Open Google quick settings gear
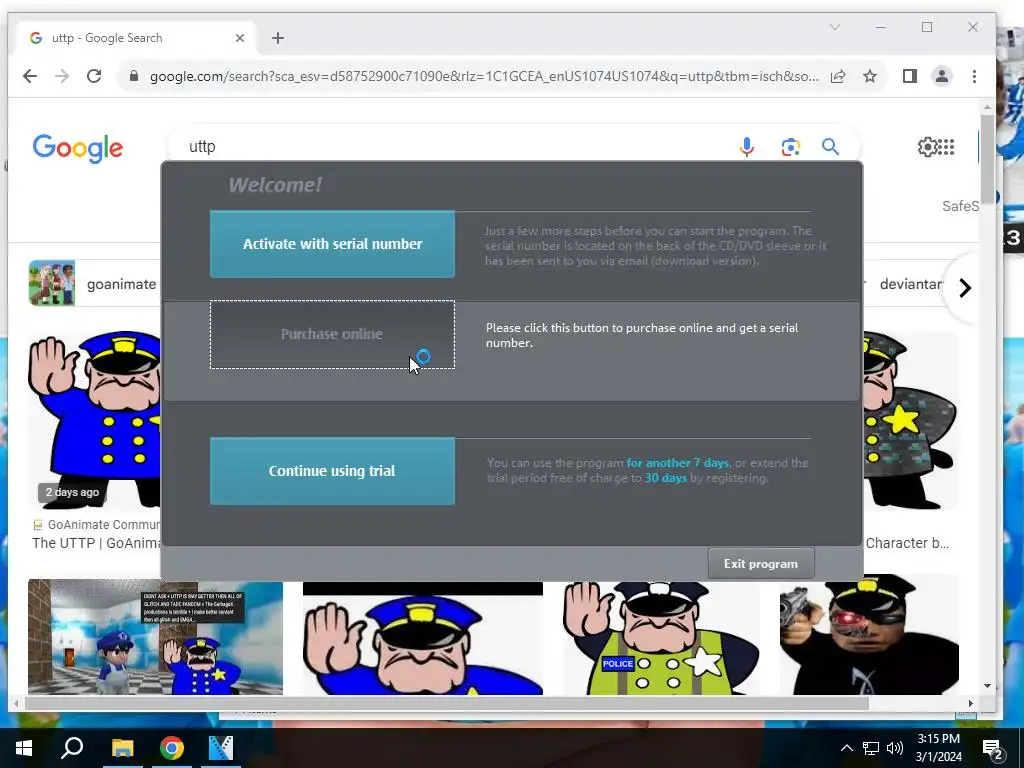The height and width of the screenshot is (768, 1024). click(x=927, y=147)
